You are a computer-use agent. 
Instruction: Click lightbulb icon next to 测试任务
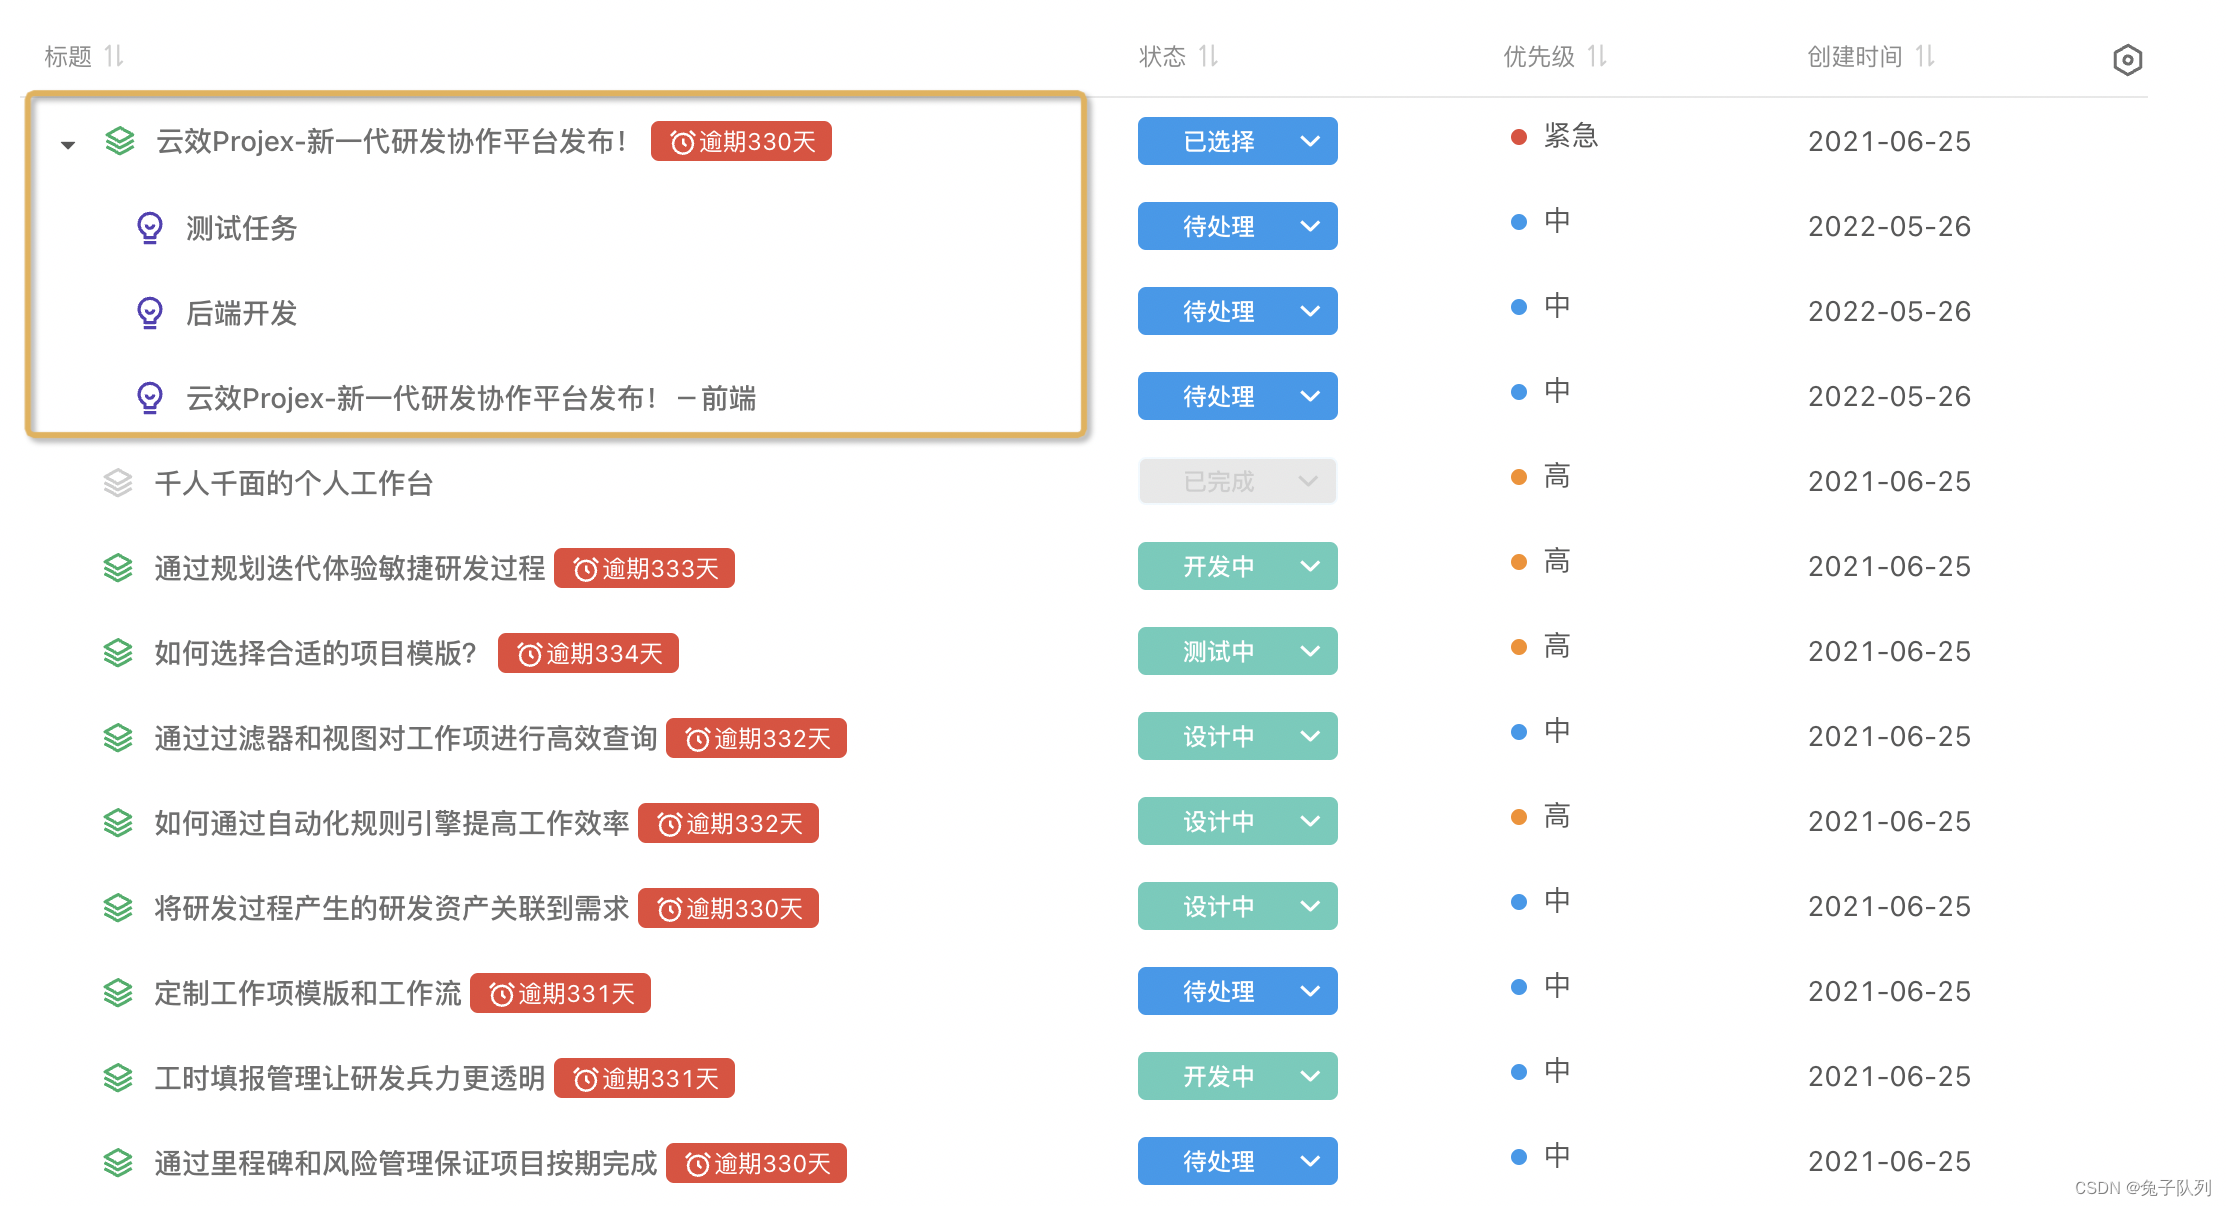150,228
